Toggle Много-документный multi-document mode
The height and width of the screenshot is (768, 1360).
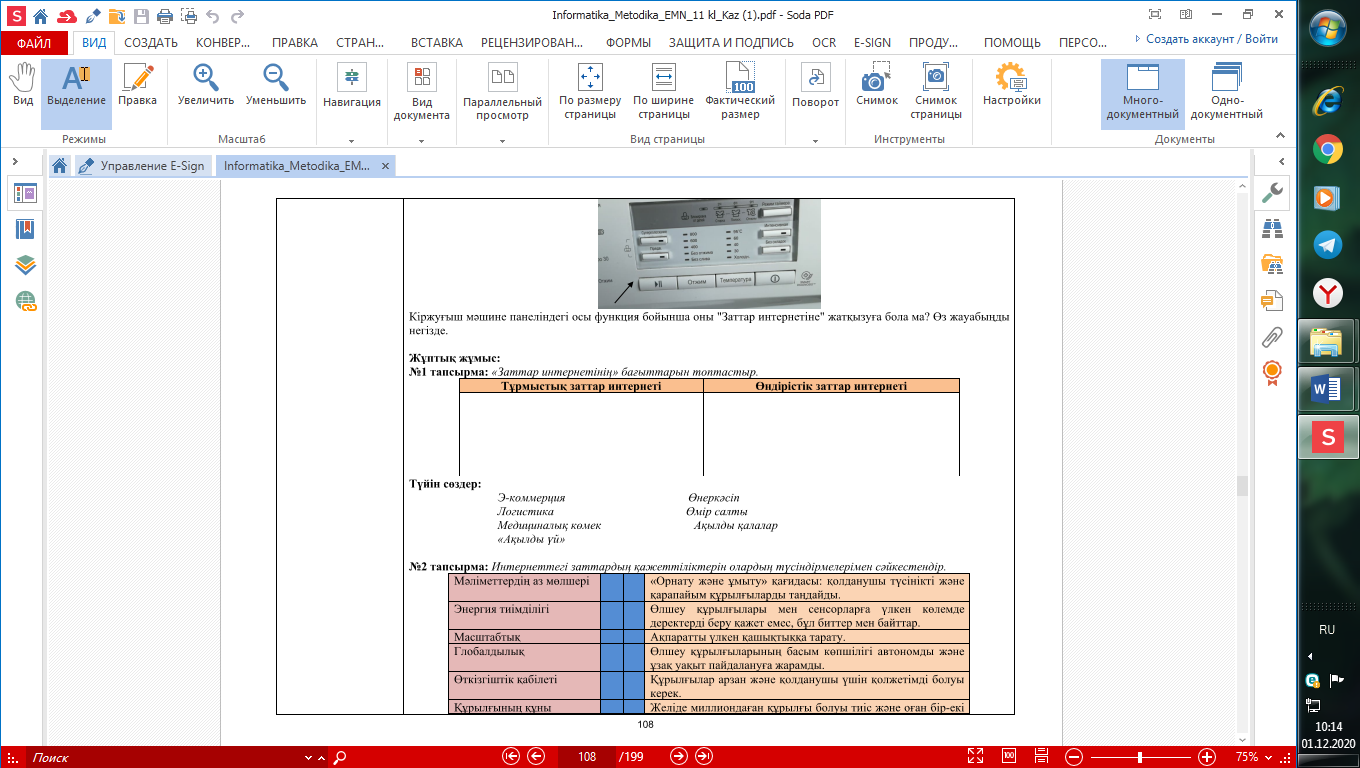pyautogui.click(x=1142, y=91)
